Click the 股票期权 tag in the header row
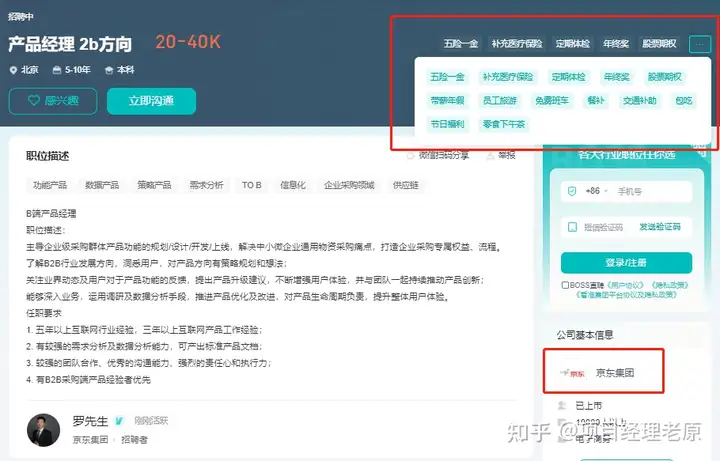The image size is (720, 461). (x=659, y=44)
